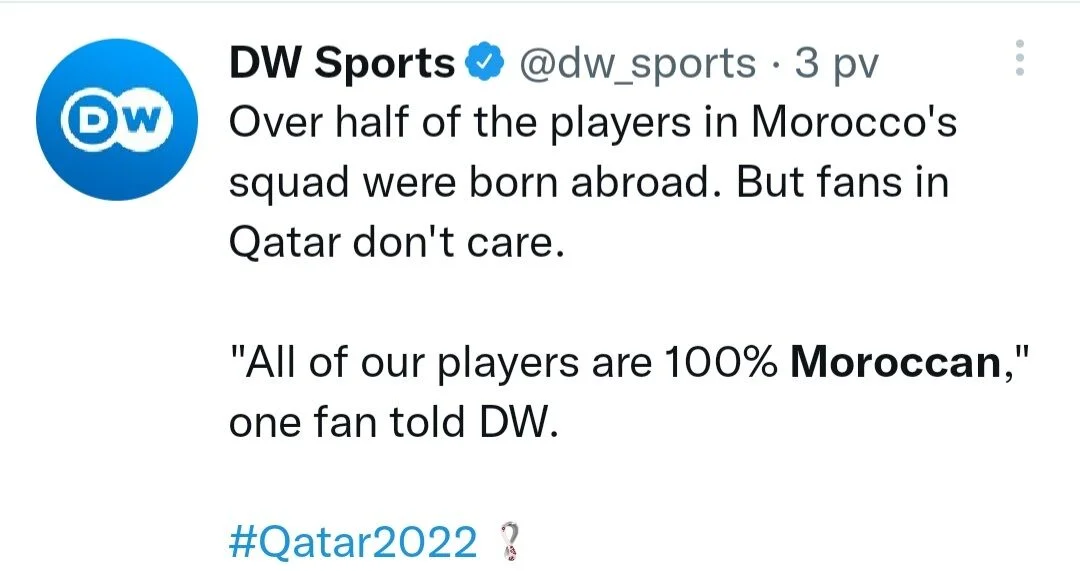Follow the #Qatar2022 hashtag

click(x=354, y=543)
